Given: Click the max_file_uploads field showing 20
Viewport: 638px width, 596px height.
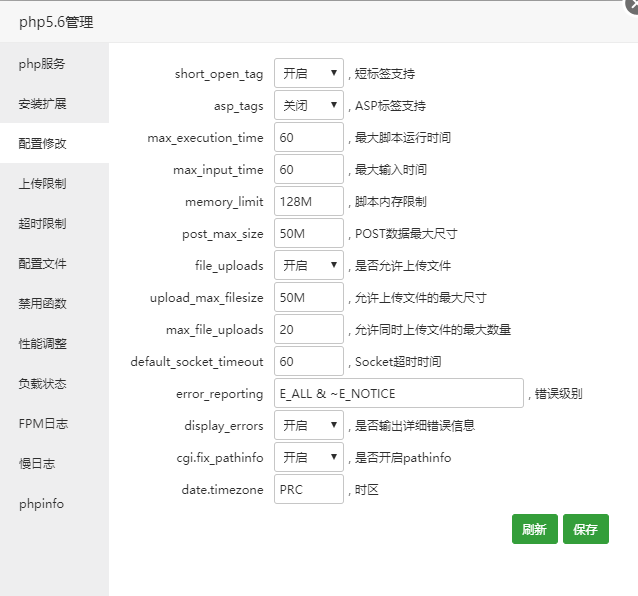Looking at the screenshot, I should click(309, 329).
